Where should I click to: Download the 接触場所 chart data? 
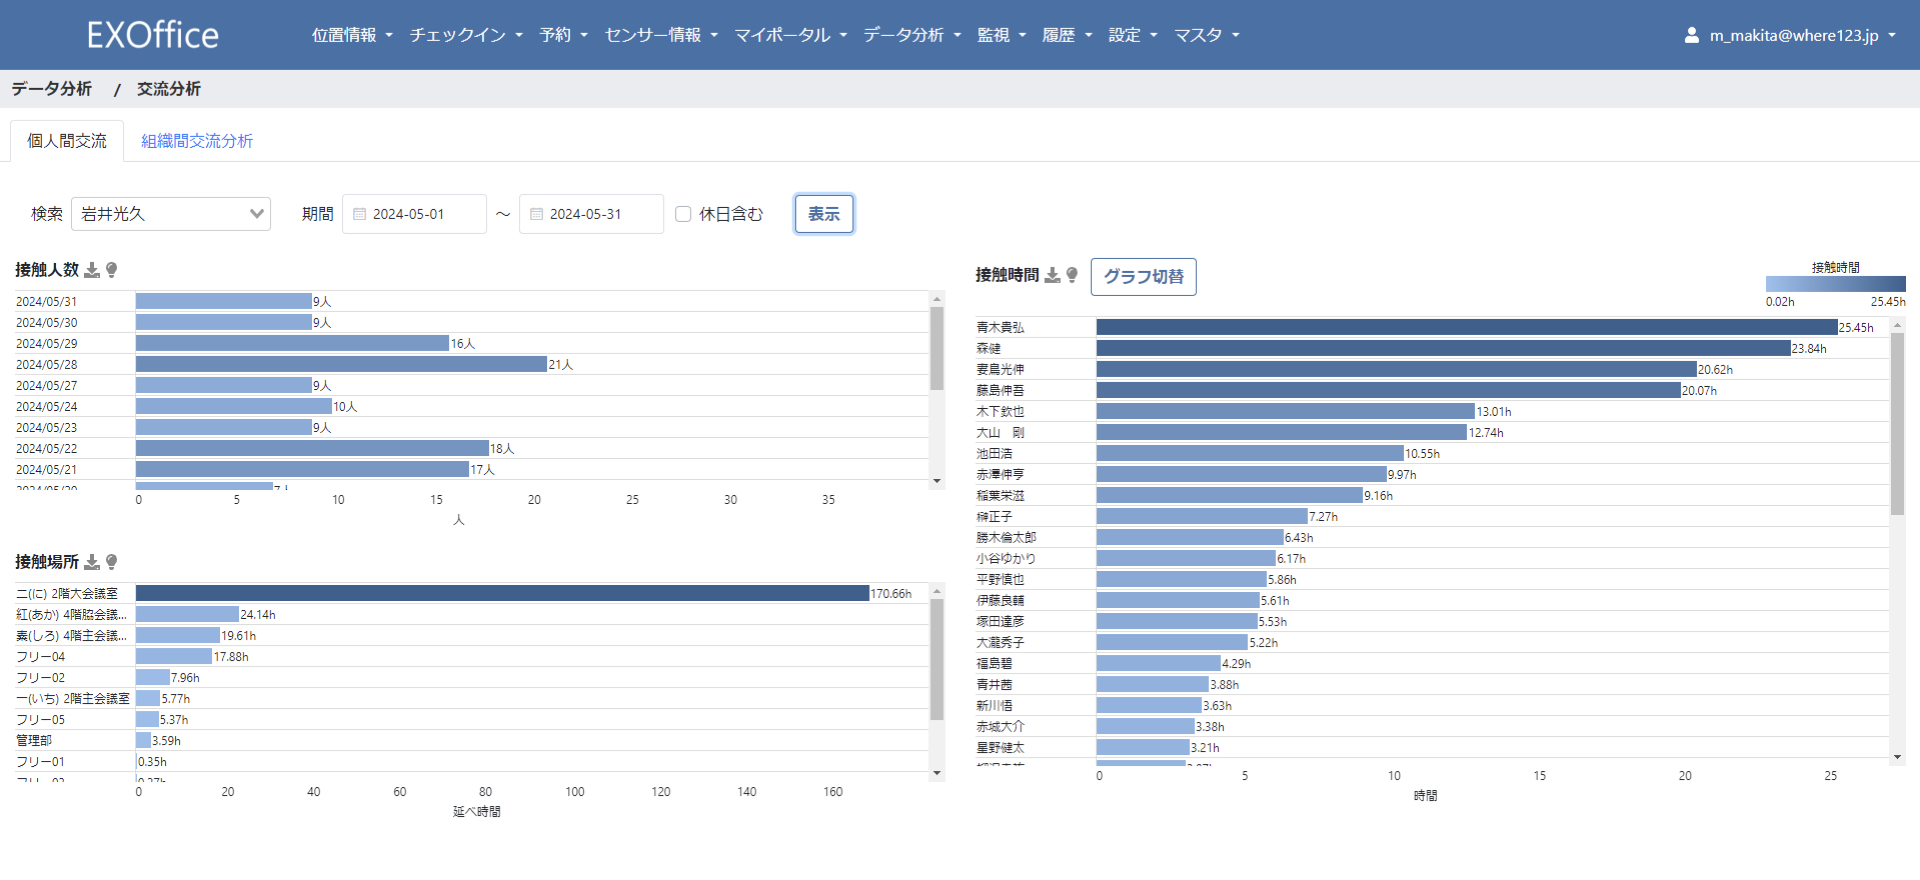click(x=92, y=562)
